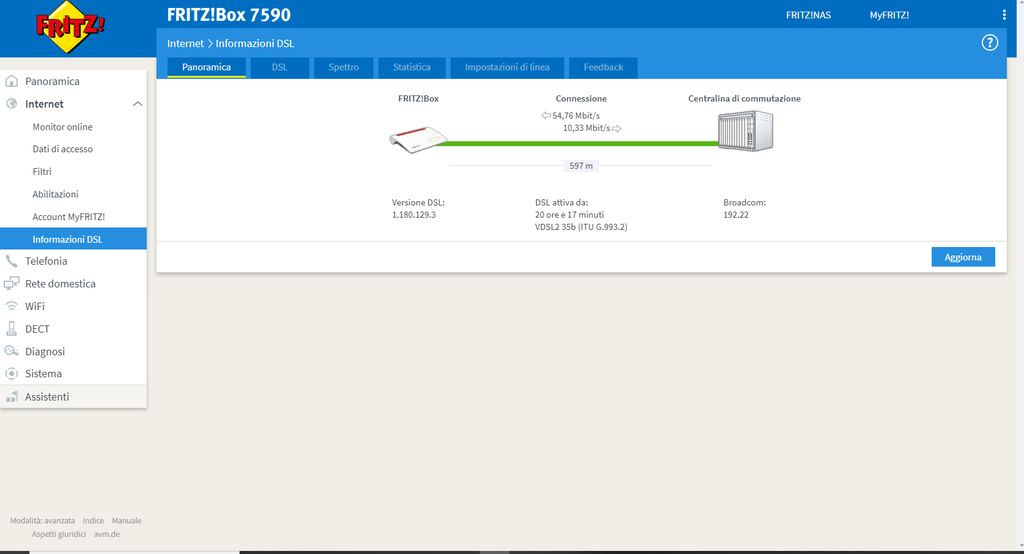Open MyFRITZ! link in header
Image resolution: width=1024 pixels, height=554 pixels.
(889, 15)
